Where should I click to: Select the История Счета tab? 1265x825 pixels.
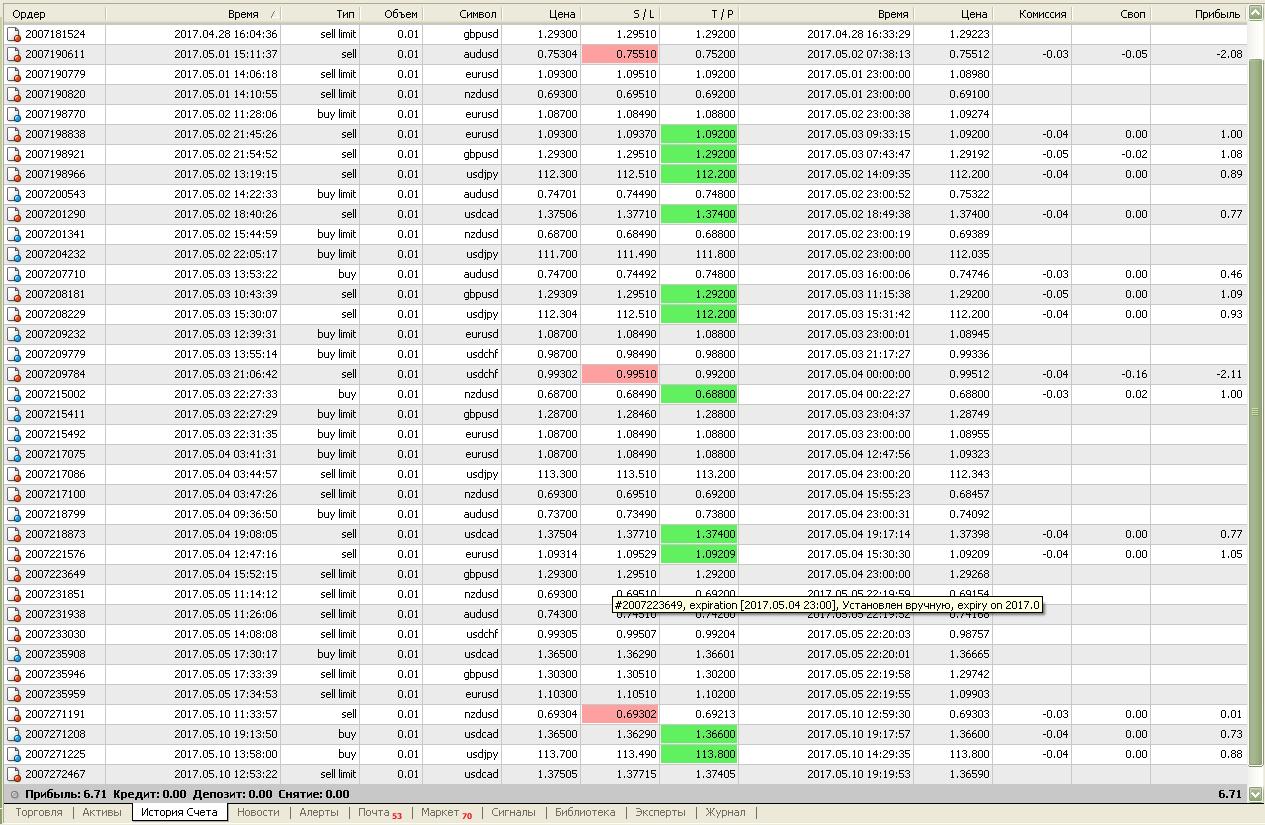[x=179, y=813]
